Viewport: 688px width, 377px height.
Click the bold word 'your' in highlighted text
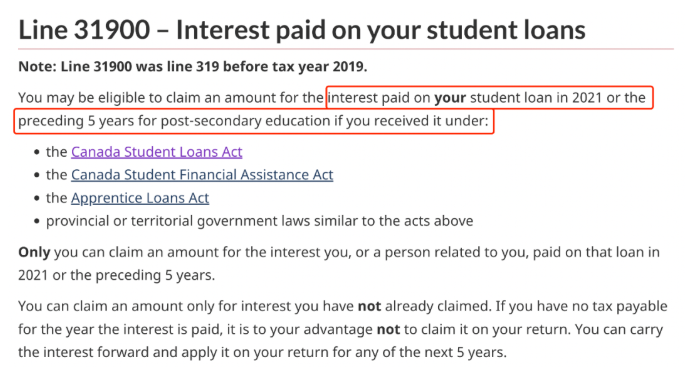click(450, 97)
